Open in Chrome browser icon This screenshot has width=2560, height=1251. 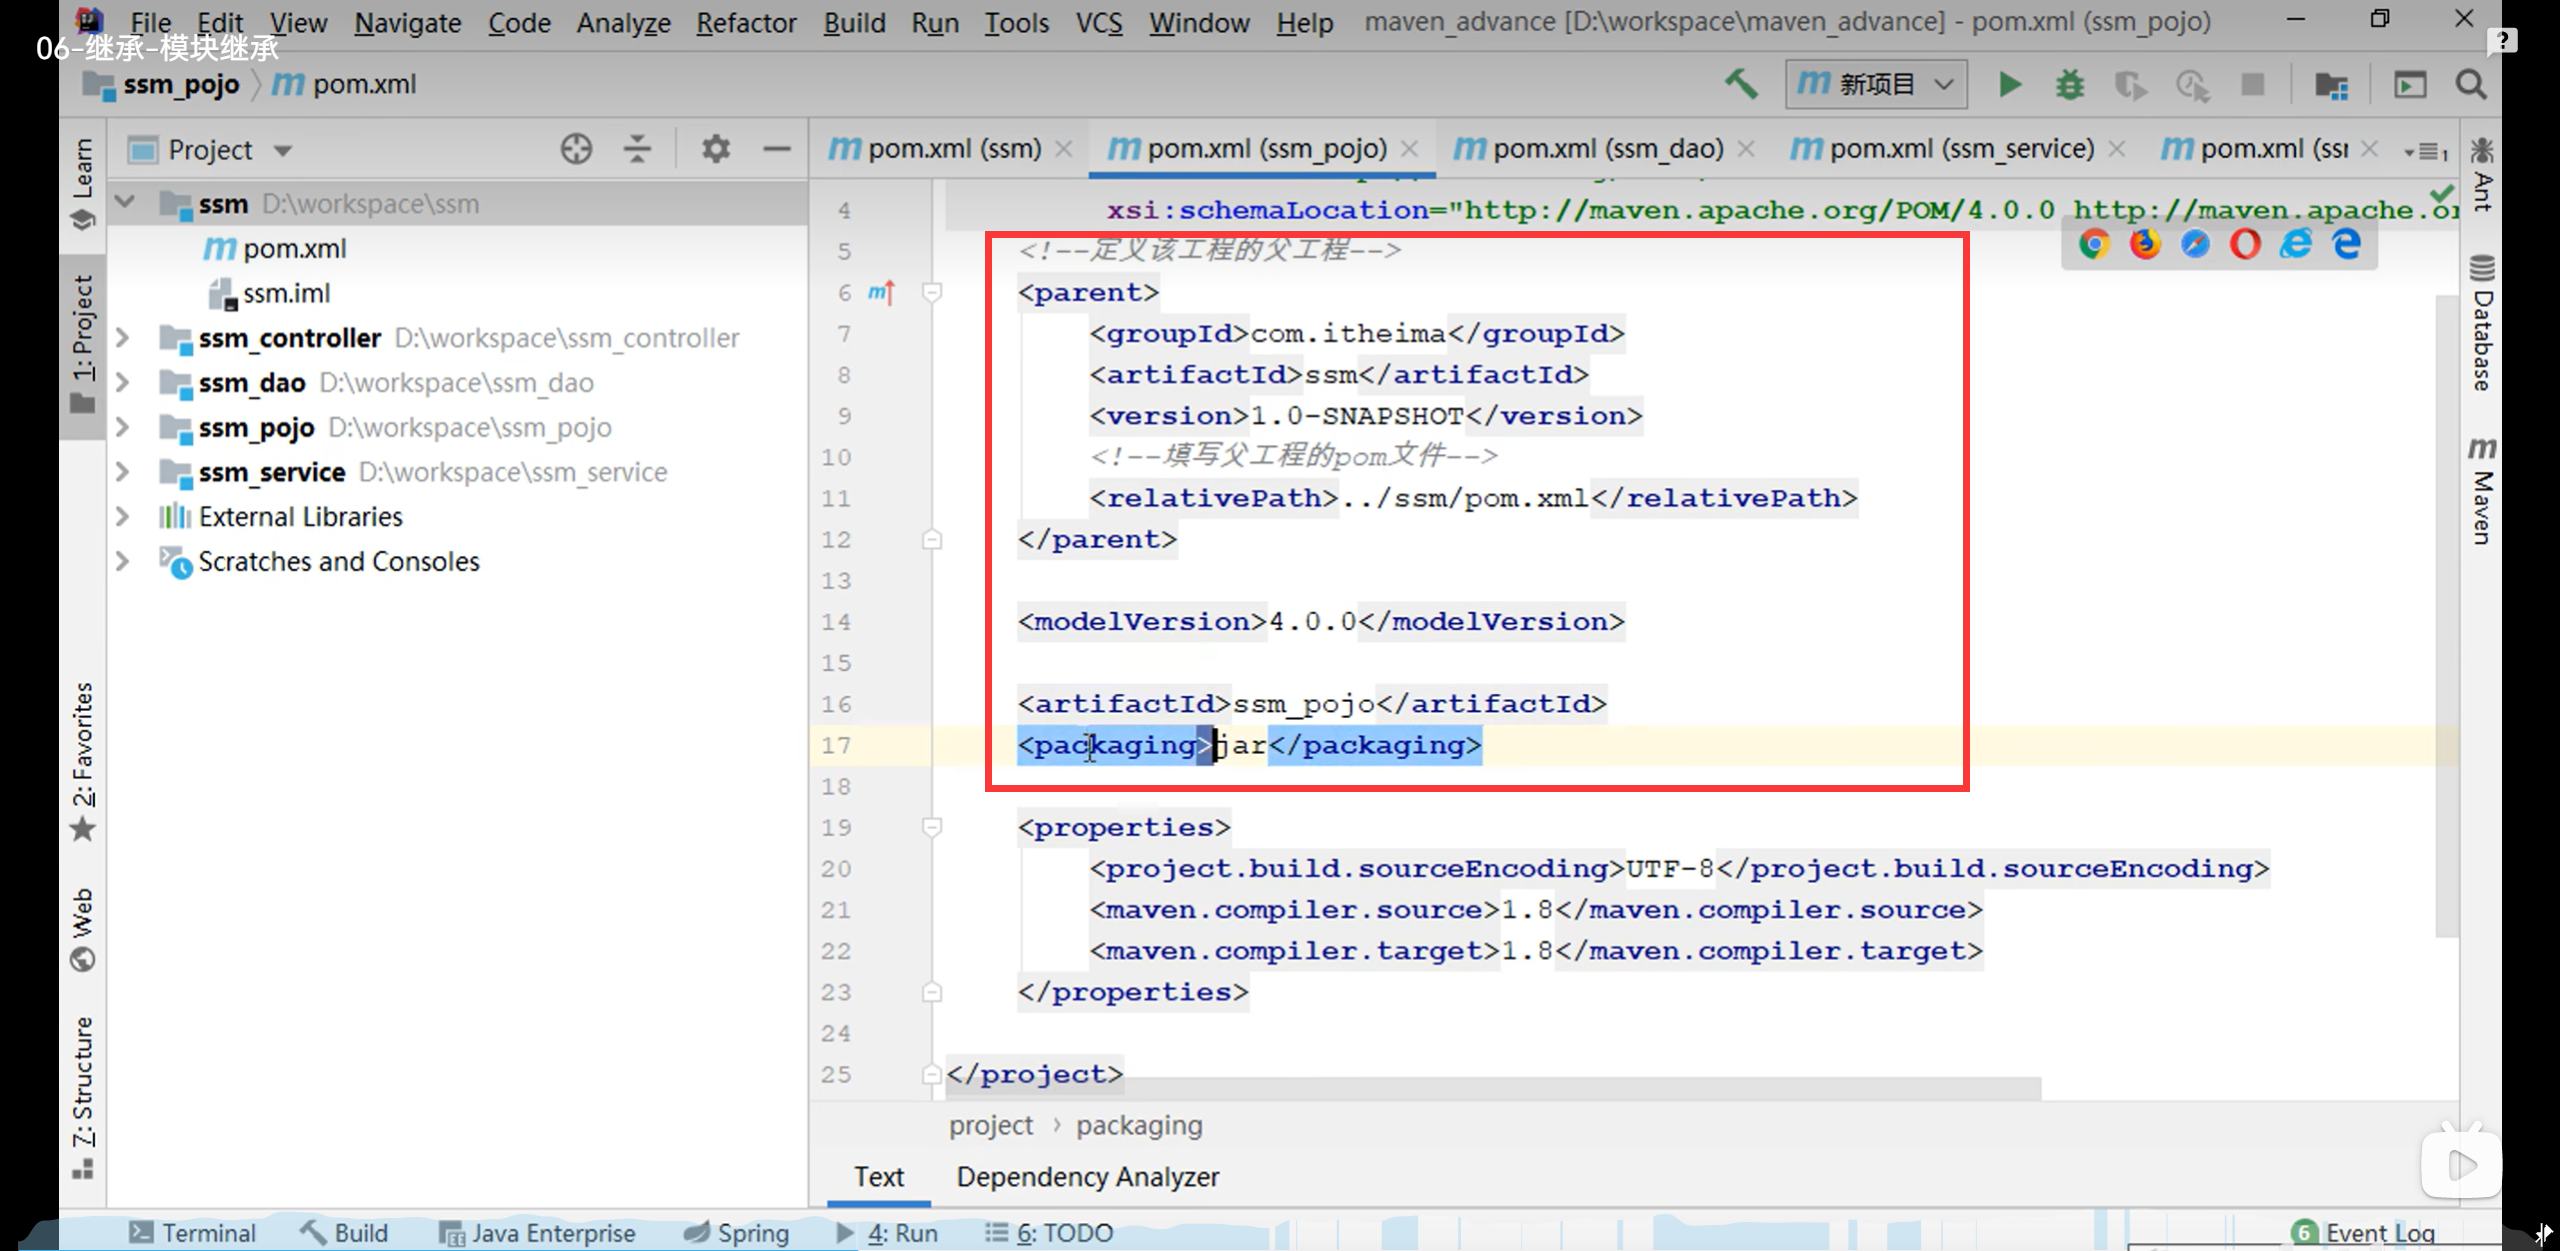pos(2094,244)
